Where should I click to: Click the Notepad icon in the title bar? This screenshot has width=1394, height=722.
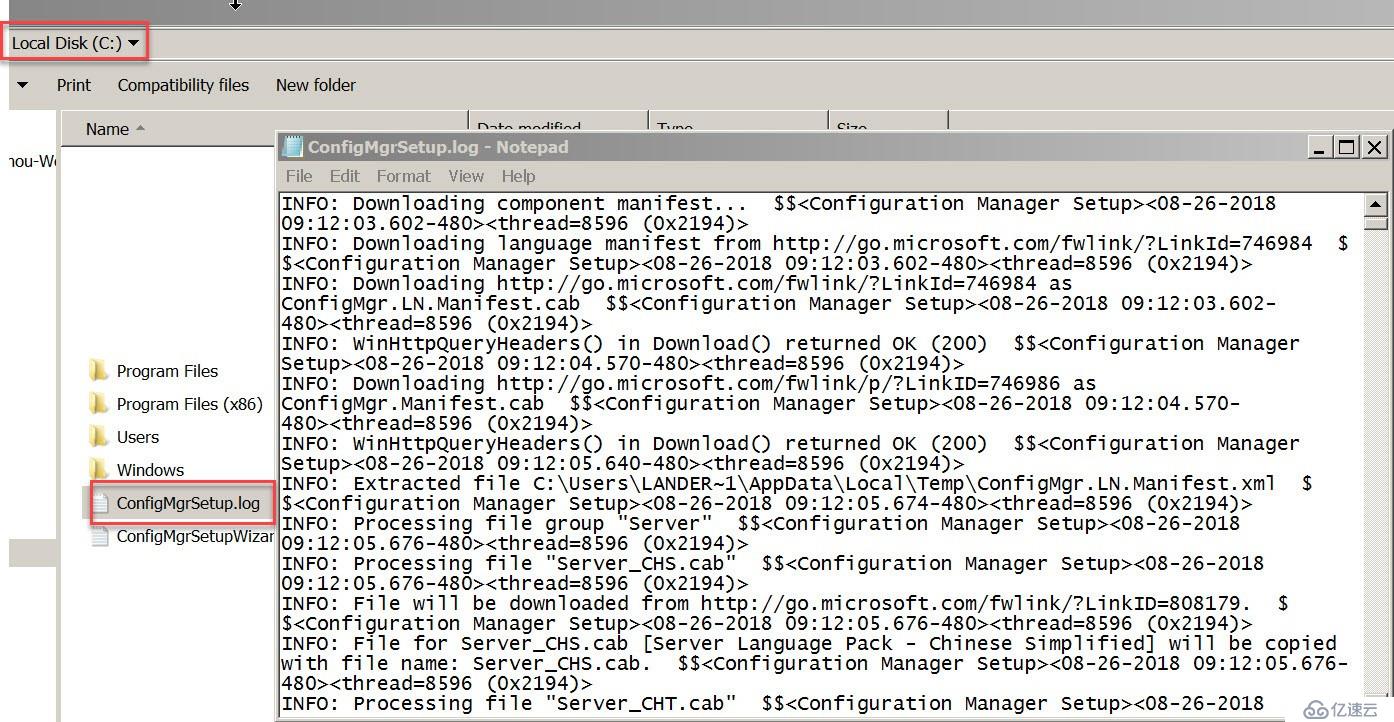[293, 147]
